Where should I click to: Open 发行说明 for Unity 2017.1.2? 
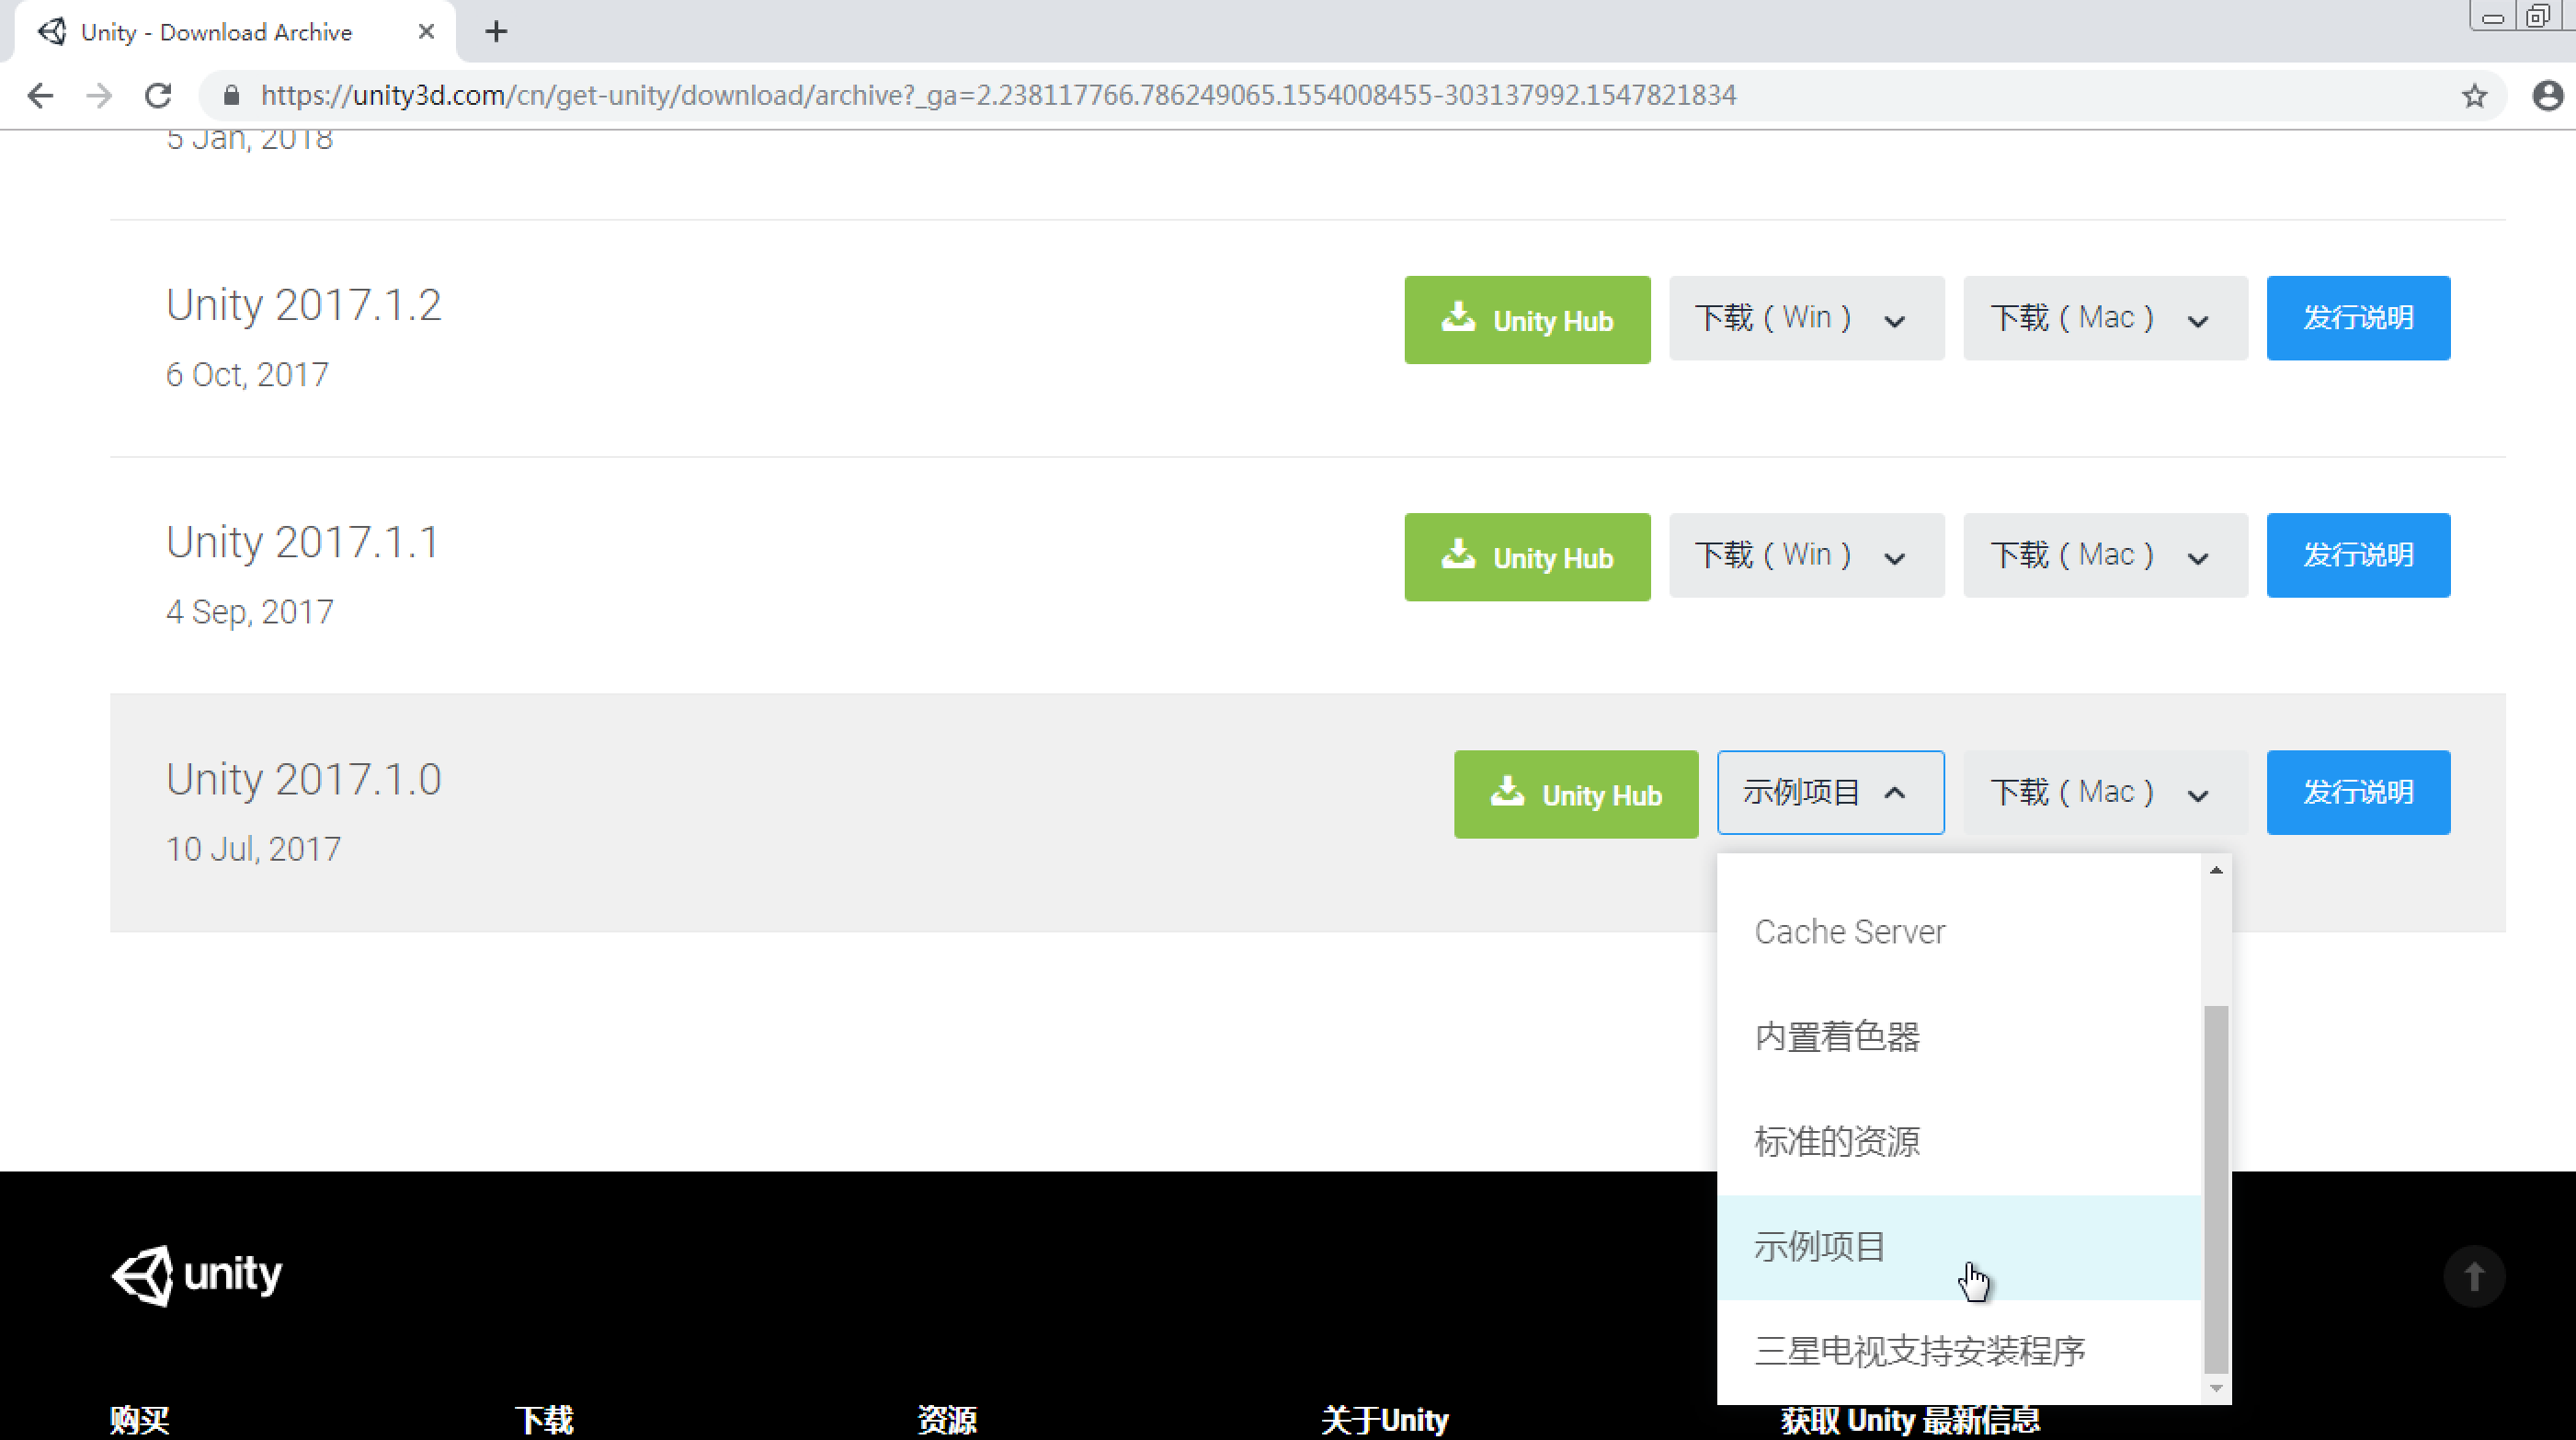coord(2358,318)
